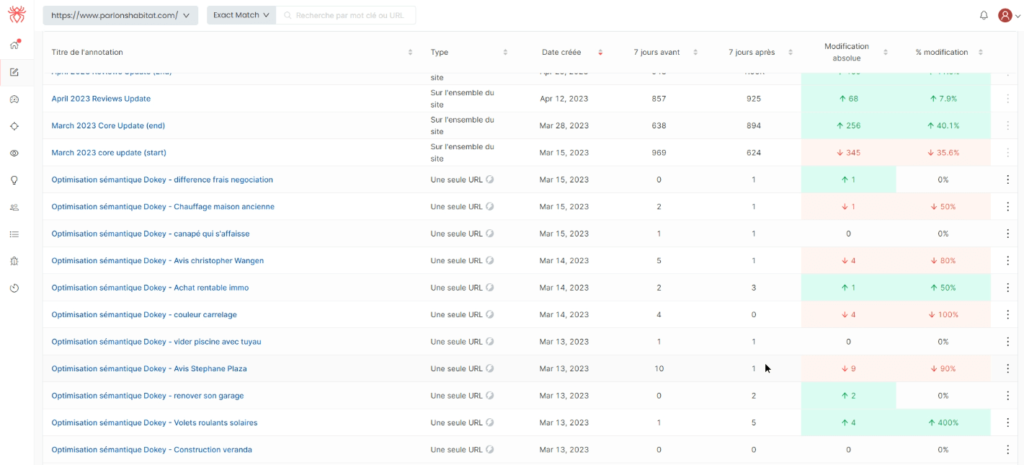
Task: Open the notifications bell
Action: tap(984, 16)
